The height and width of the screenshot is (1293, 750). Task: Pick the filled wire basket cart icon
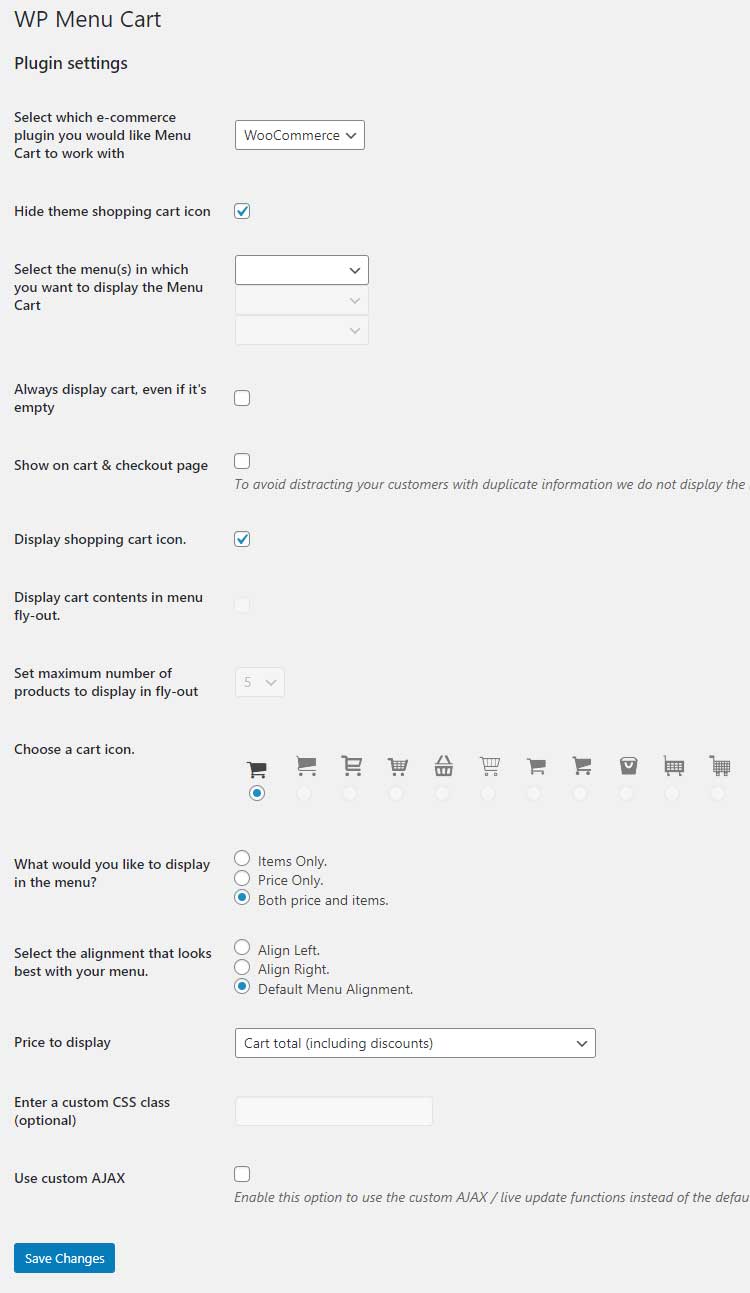pyautogui.click(x=397, y=793)
